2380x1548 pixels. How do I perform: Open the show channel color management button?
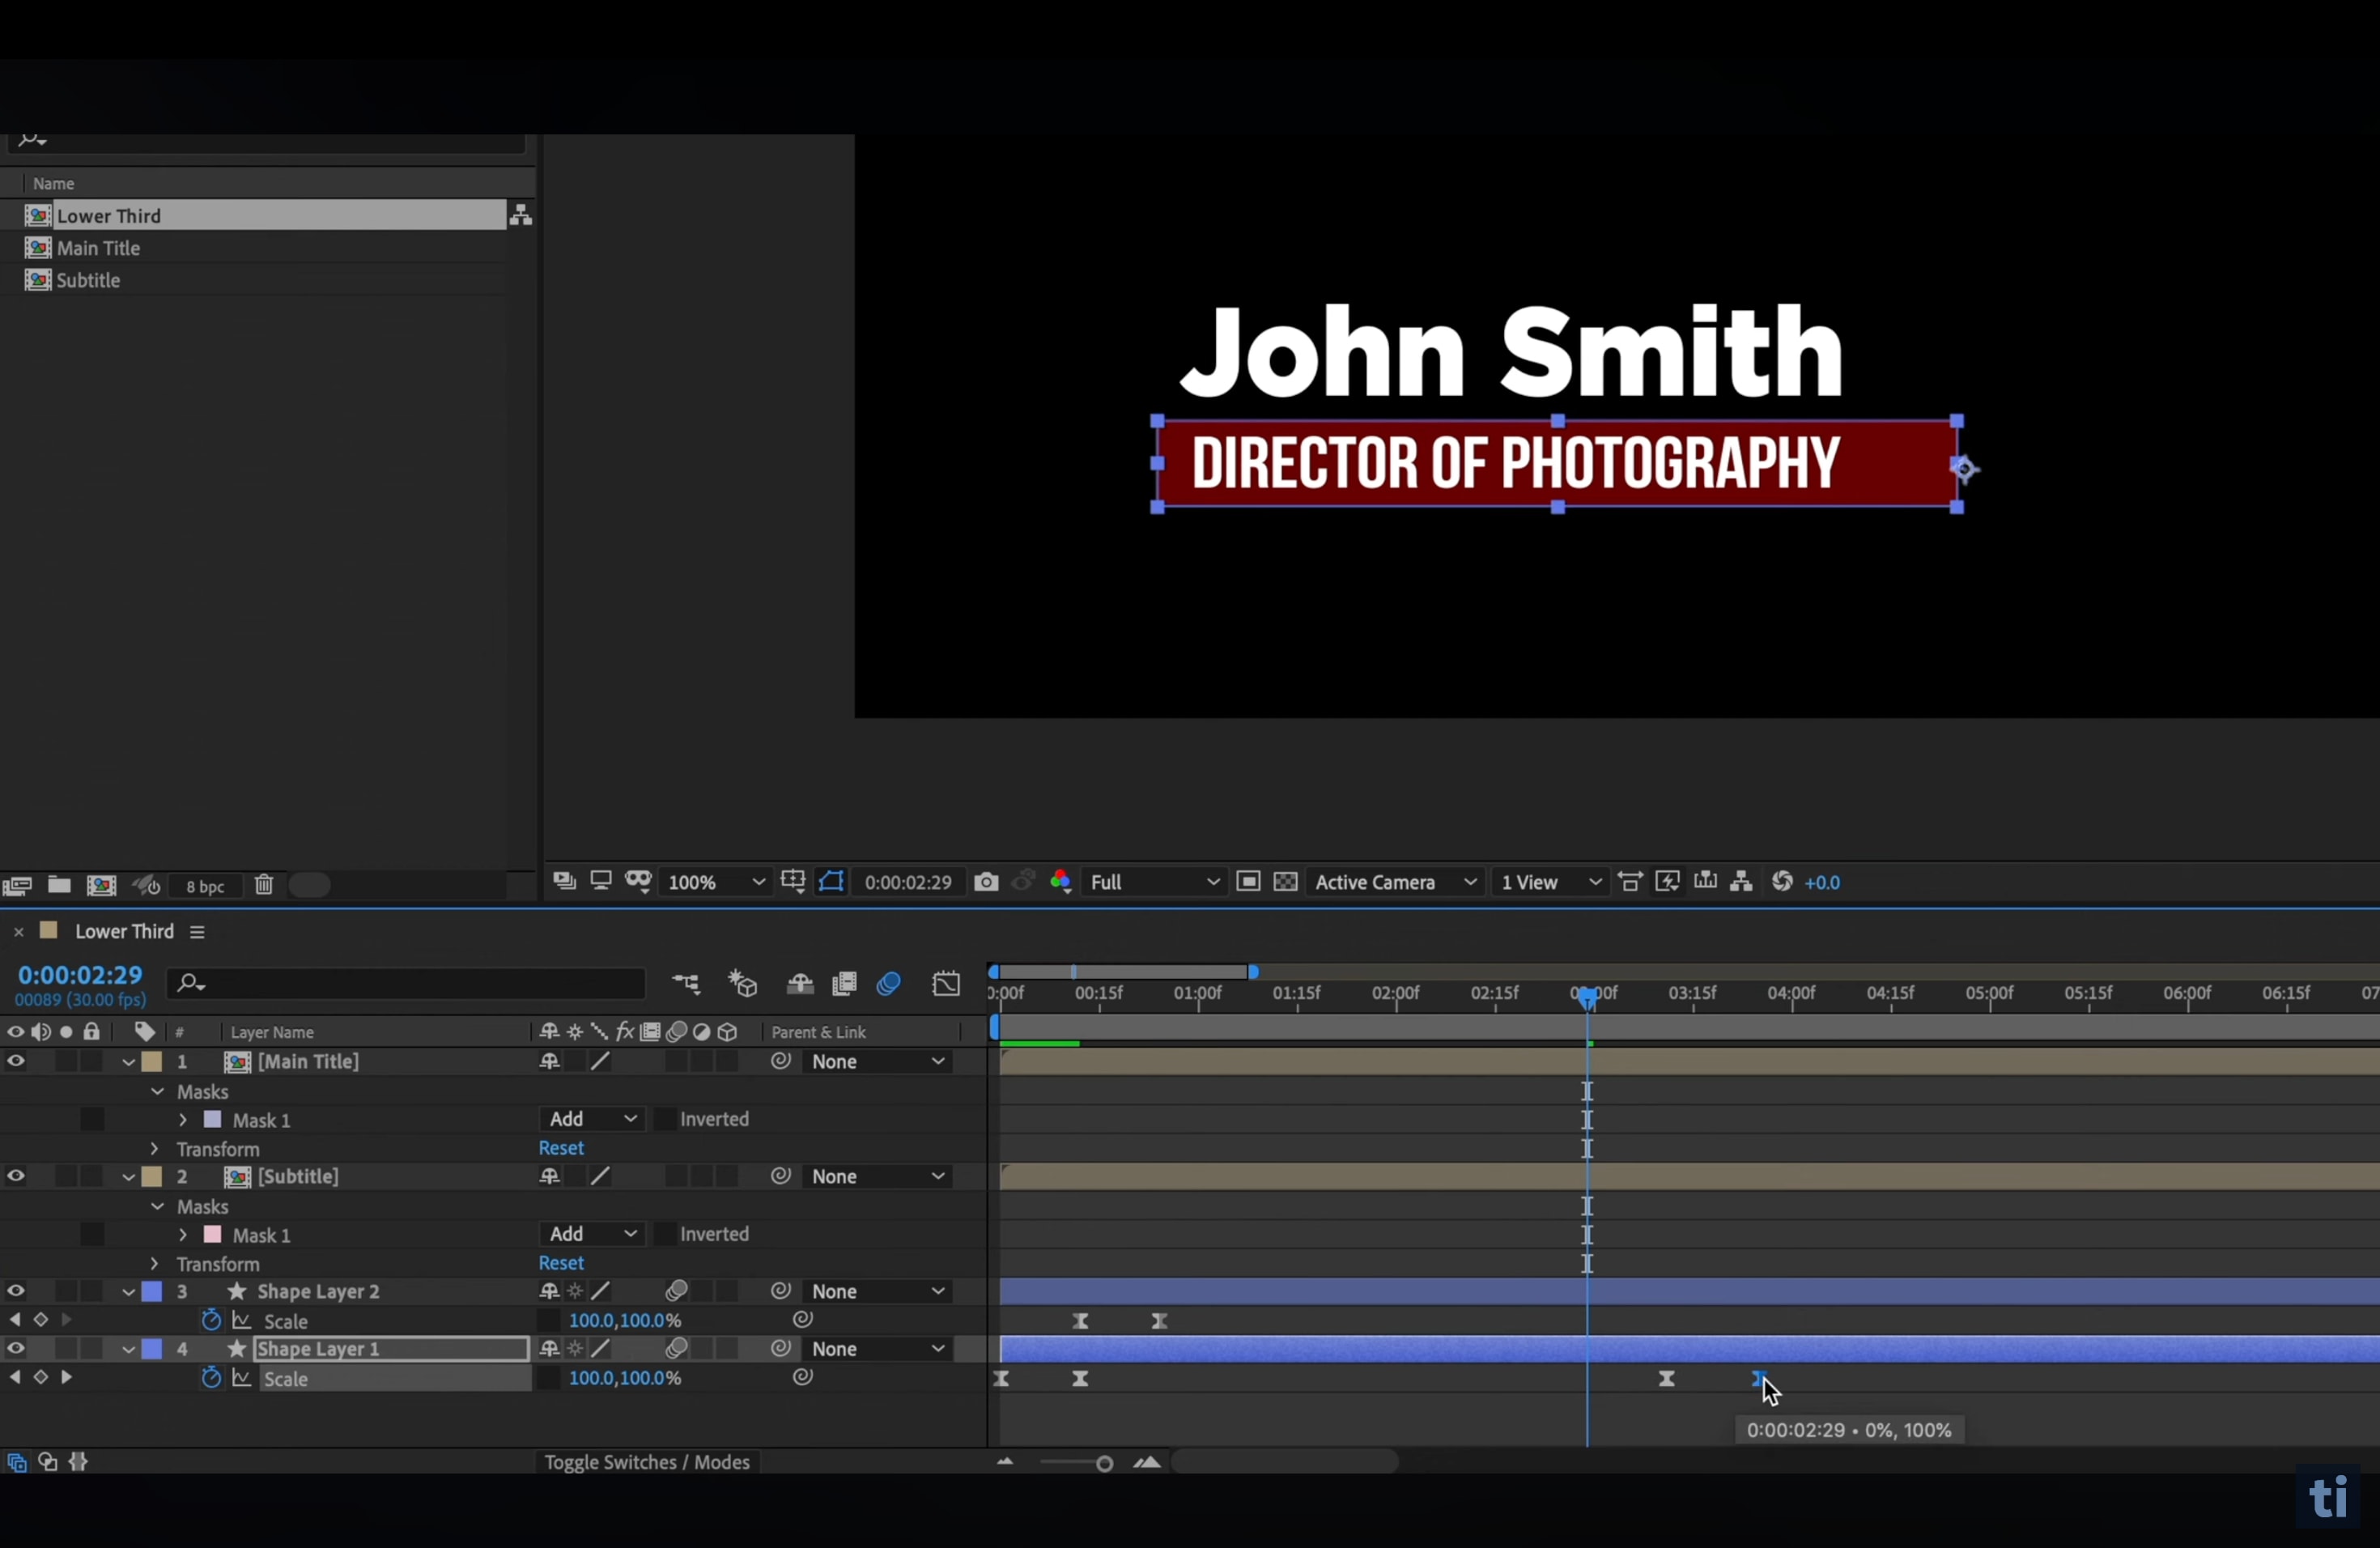(1061, 882)
